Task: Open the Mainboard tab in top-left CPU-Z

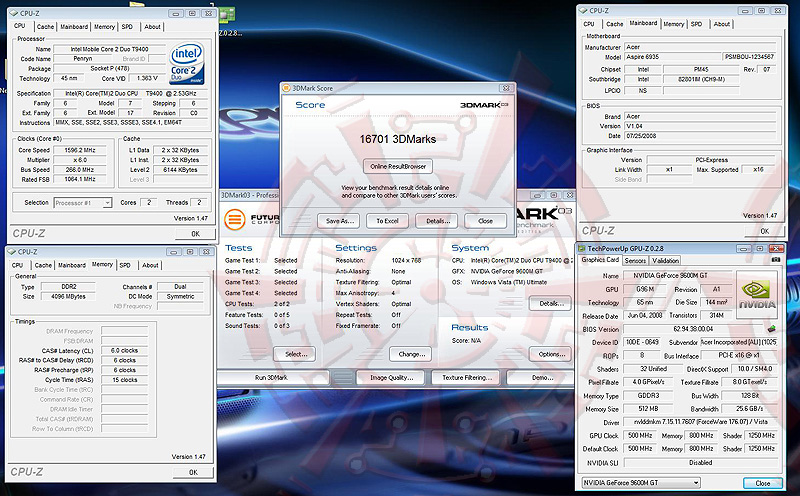Action: pos(74,27)
